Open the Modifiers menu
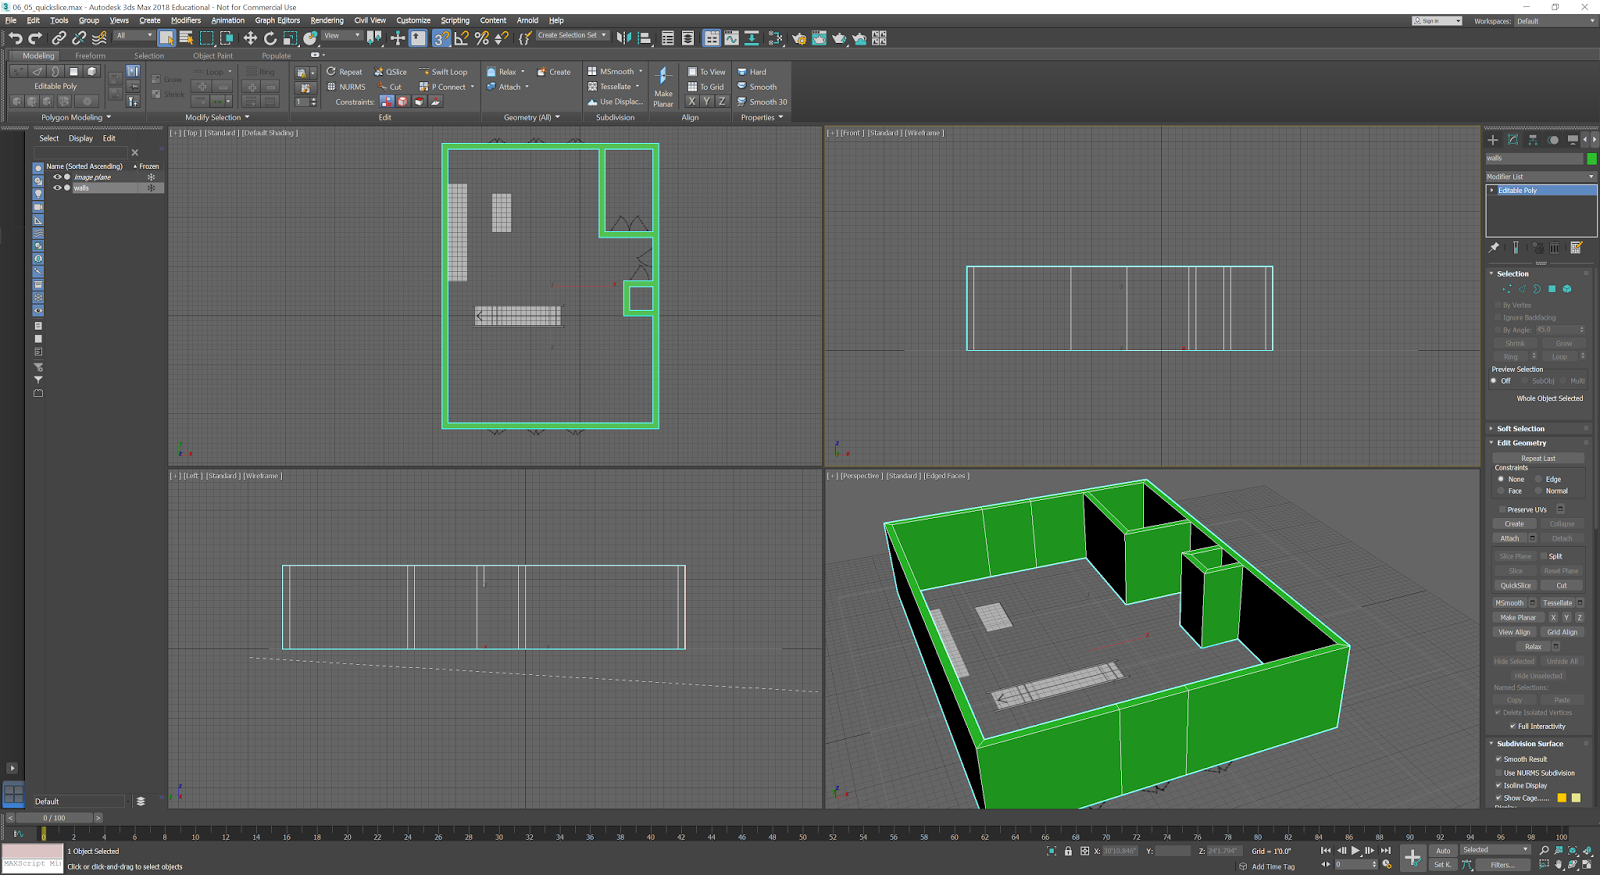 pos(185,20)
